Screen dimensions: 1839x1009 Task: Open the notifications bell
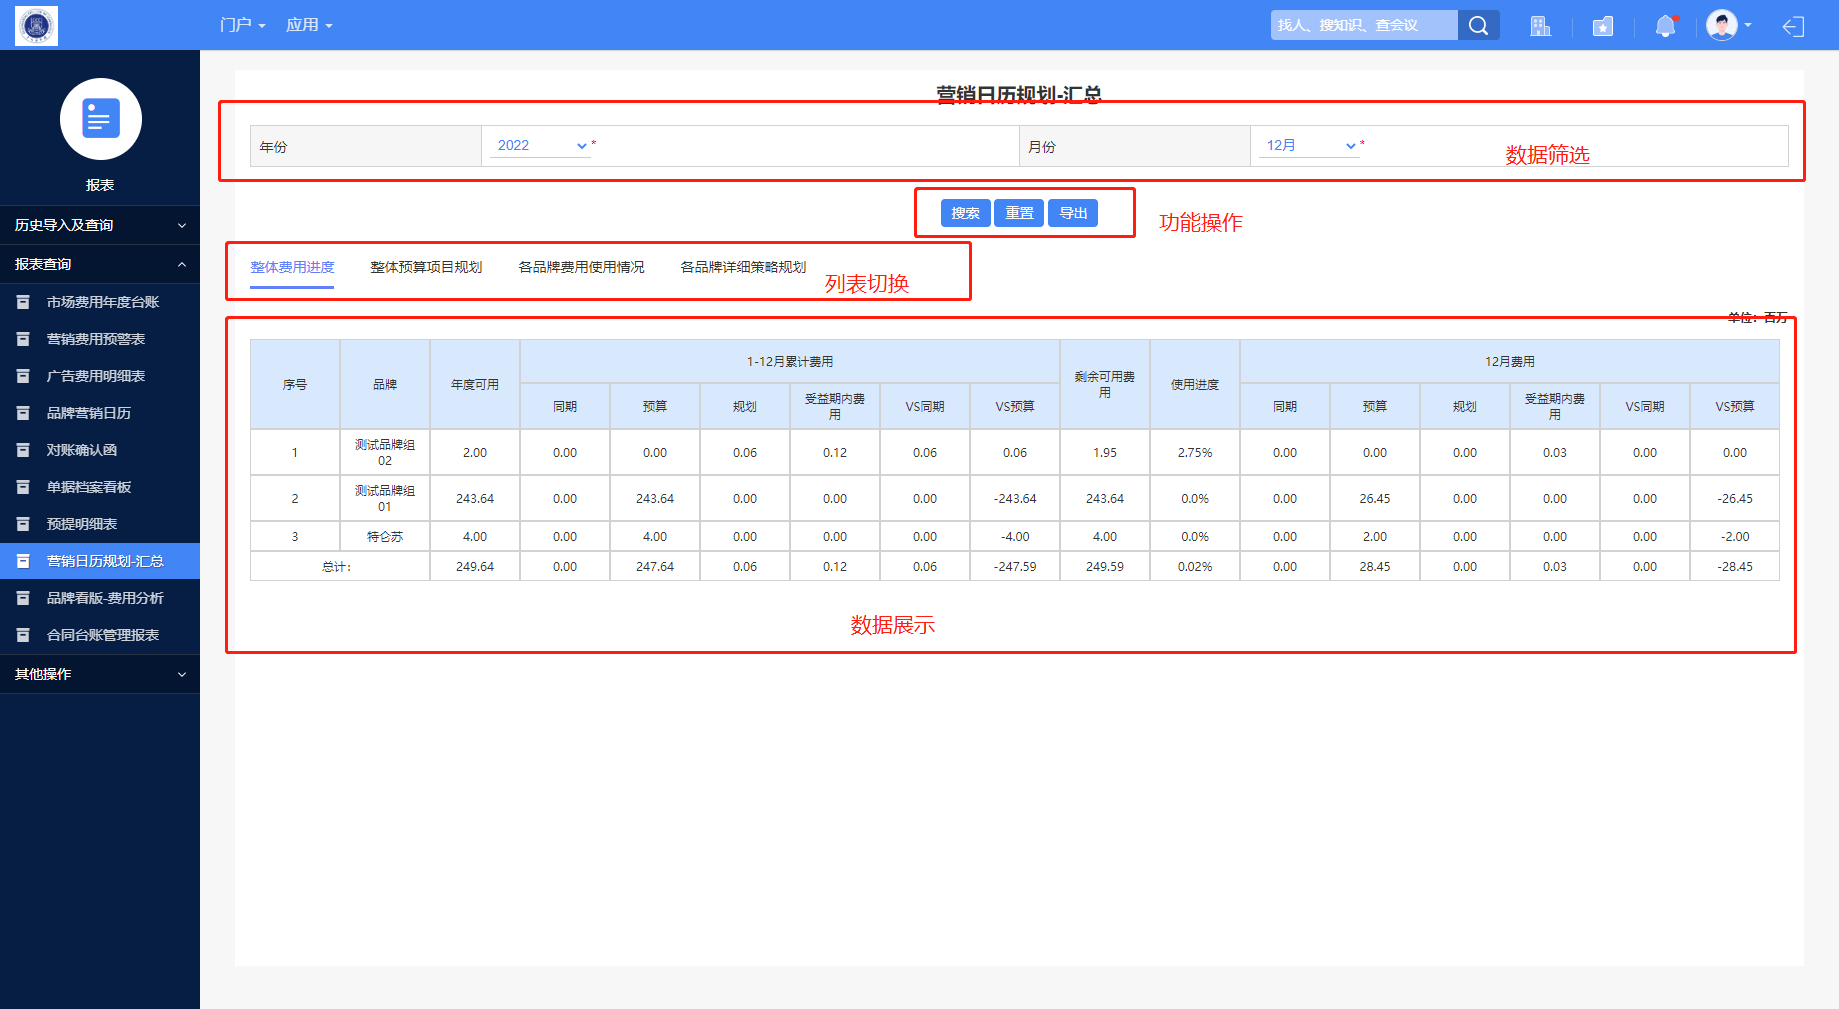[x=1665, y=26]
